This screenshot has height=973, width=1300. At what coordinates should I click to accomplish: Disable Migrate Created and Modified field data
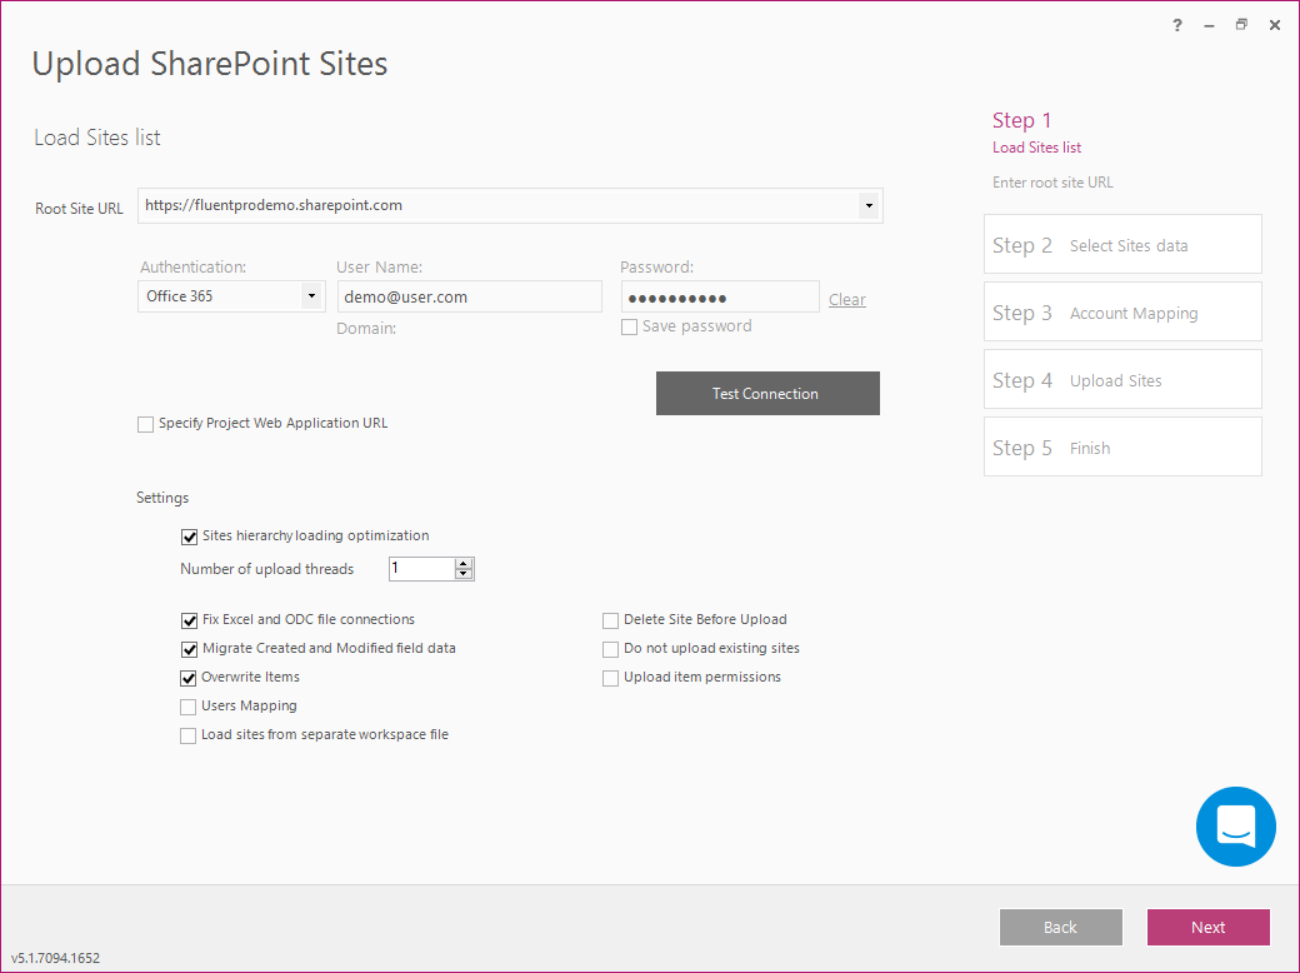(x=189, y=649)
